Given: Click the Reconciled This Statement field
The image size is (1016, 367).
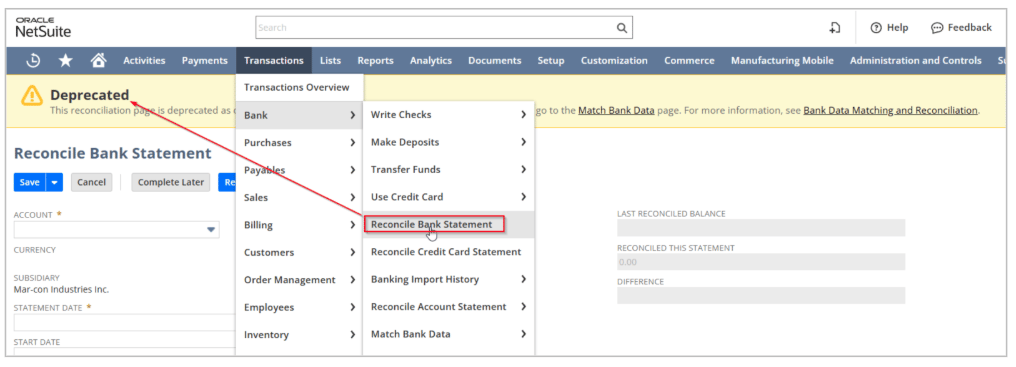Looking at the screenshot, I should coord(761,262).
